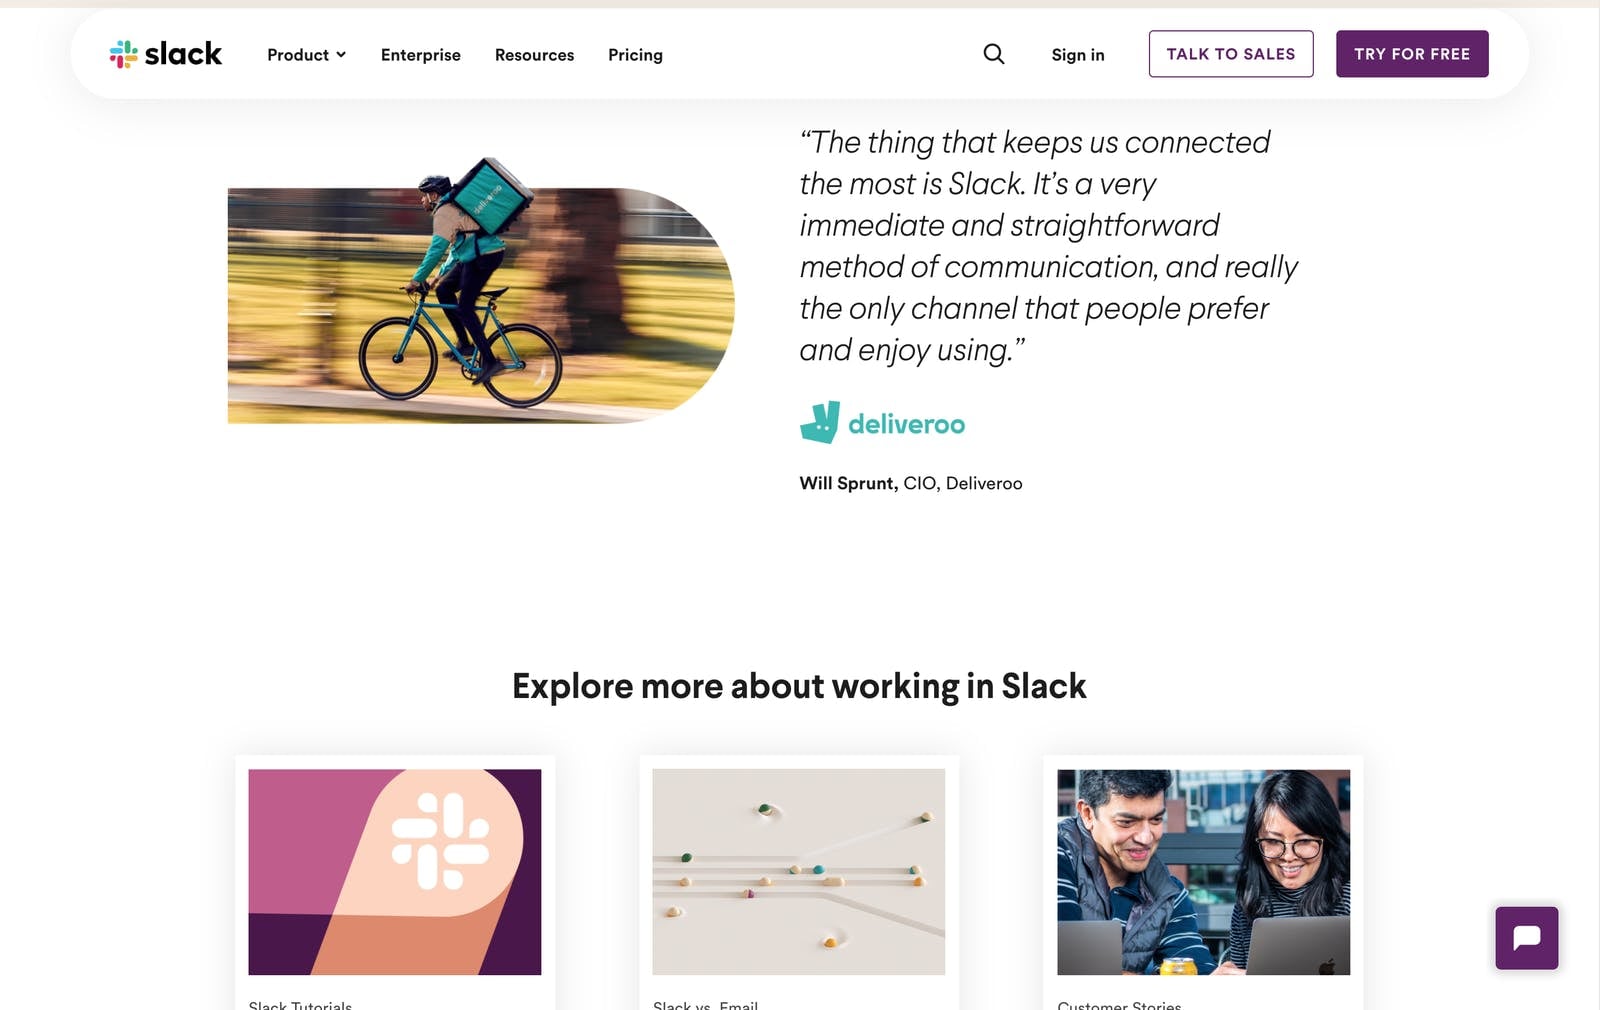Click the chevron next to Product

pos(341,55)
